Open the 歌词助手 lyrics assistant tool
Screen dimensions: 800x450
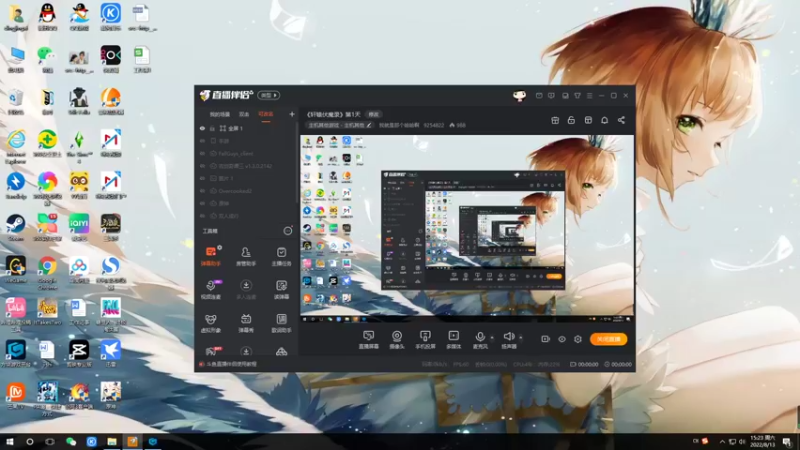[281, 323]
